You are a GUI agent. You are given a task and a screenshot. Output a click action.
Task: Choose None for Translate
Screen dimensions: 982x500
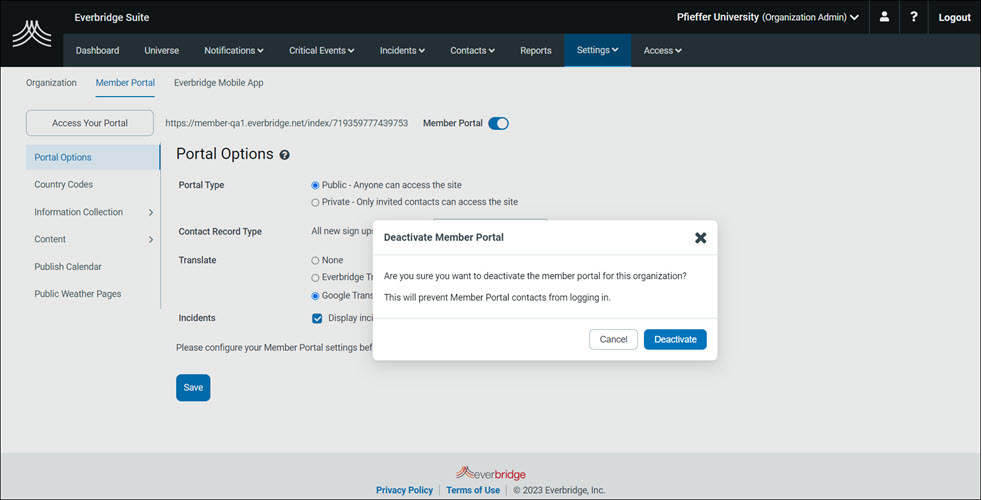tap(315, 261)
